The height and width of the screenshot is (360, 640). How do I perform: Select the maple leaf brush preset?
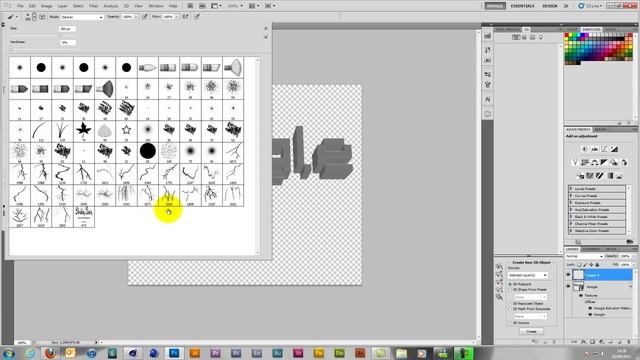(x=84, y=130)
